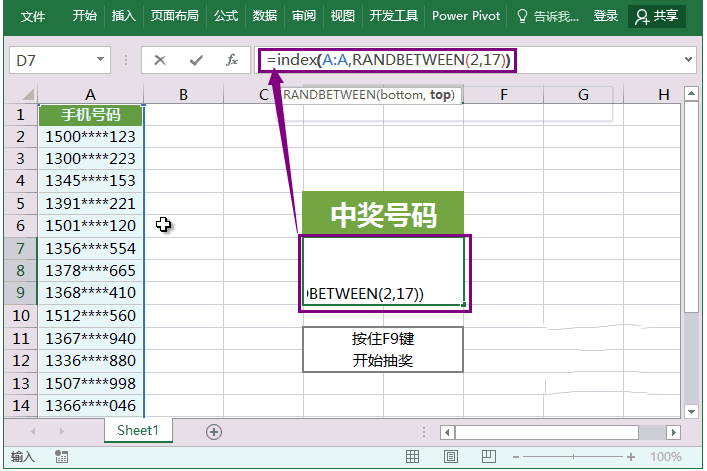
Task: Click the 登录 sign-in link
Action: pyautogui.click(x=605, y=16)
